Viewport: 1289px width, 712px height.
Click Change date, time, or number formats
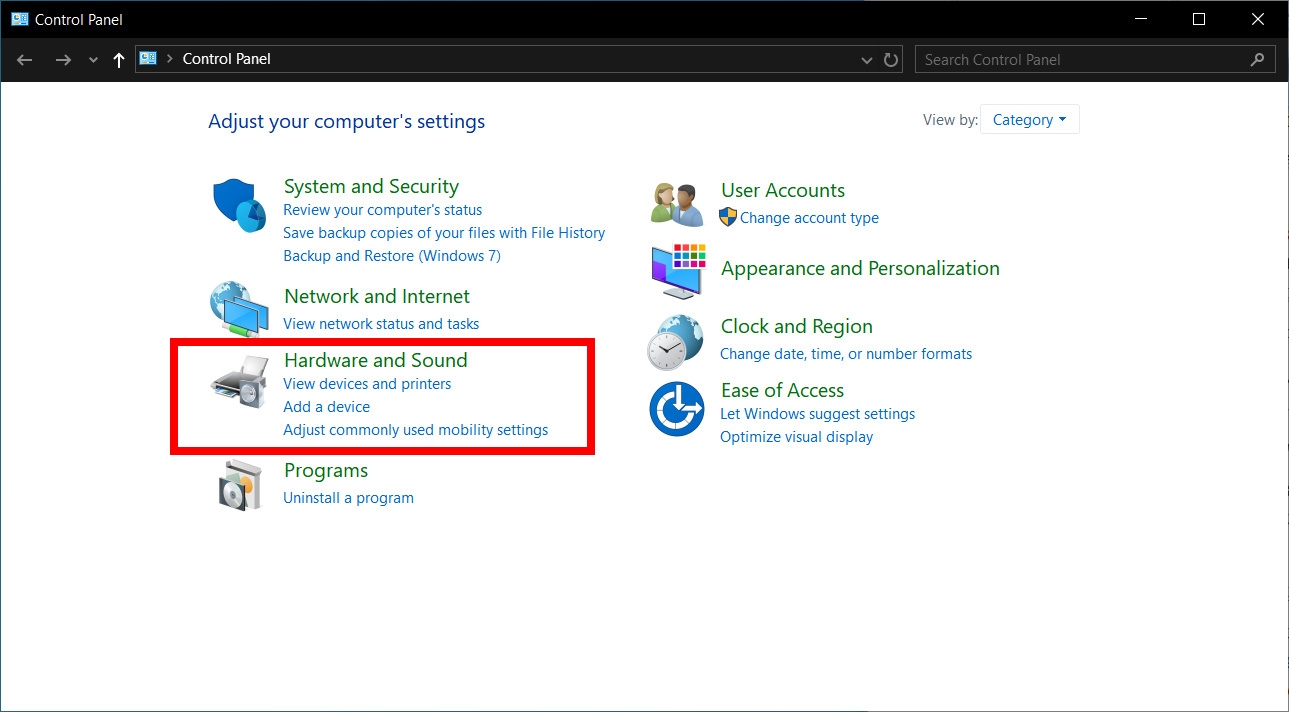click(x=846, y=354)
